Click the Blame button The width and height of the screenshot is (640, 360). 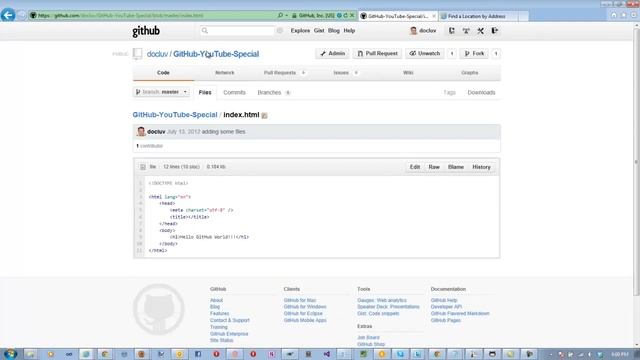point(456,167)
